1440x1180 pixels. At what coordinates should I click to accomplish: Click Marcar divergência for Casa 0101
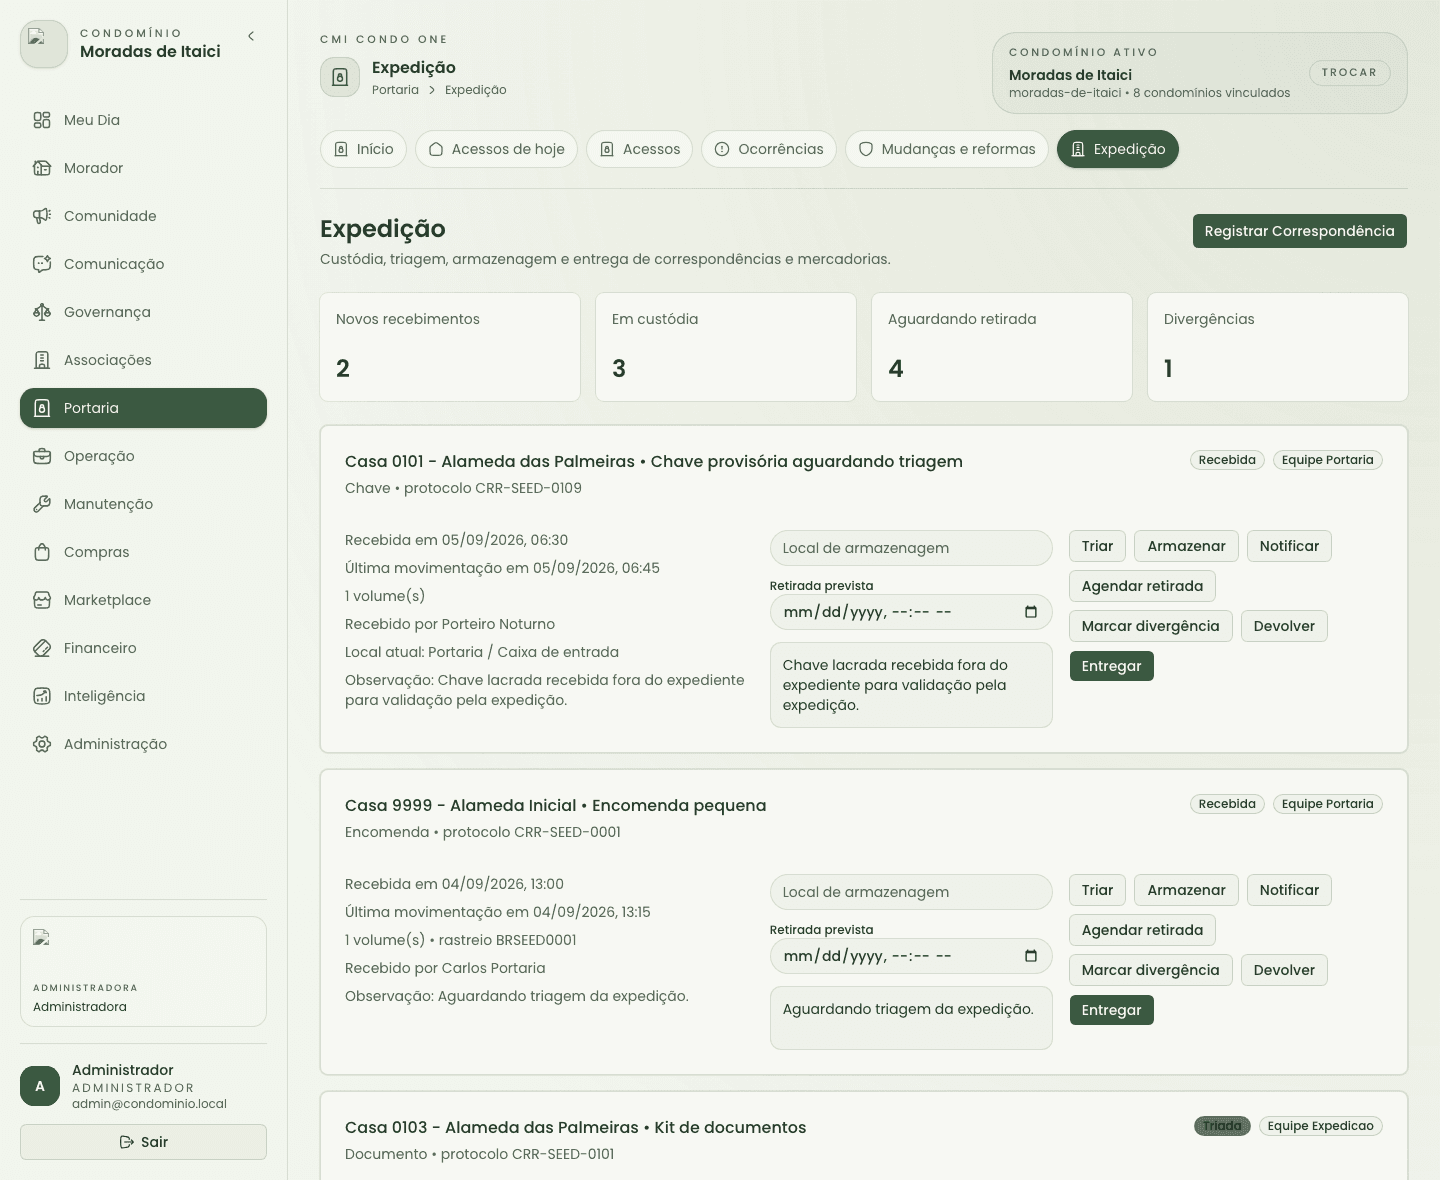[x=1151, y=626]
